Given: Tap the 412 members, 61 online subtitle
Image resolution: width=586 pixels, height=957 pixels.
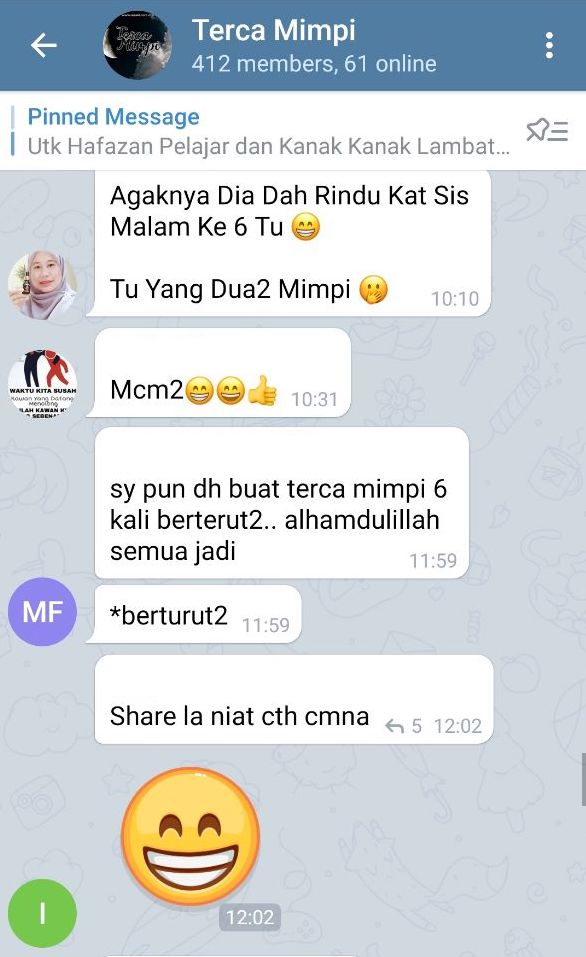Looking at the screenshot, I should (314, 63).
